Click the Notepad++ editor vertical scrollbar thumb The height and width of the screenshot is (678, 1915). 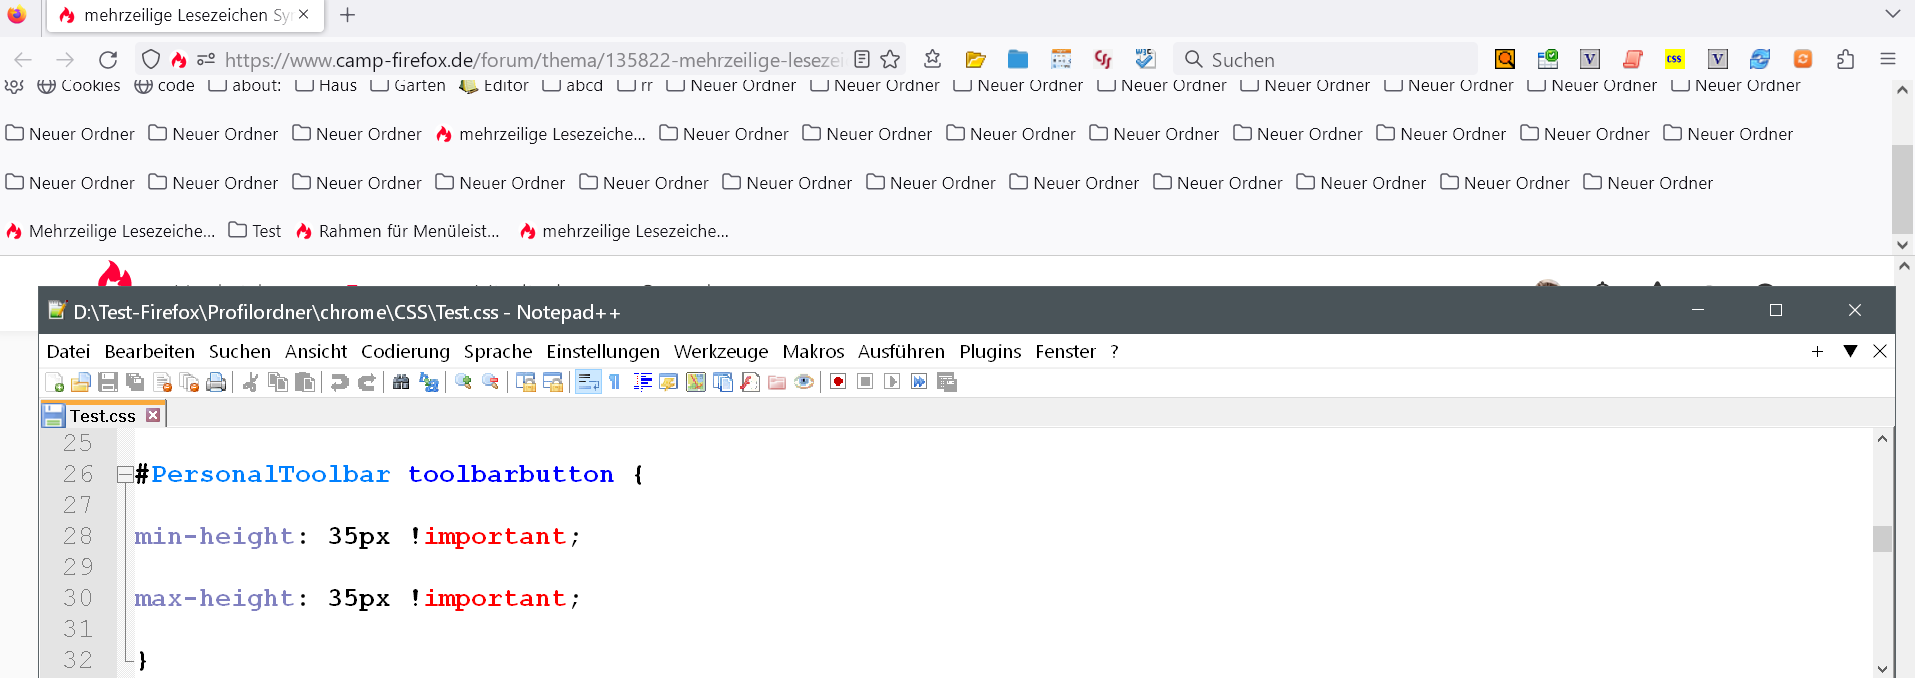click(1882, 538)
